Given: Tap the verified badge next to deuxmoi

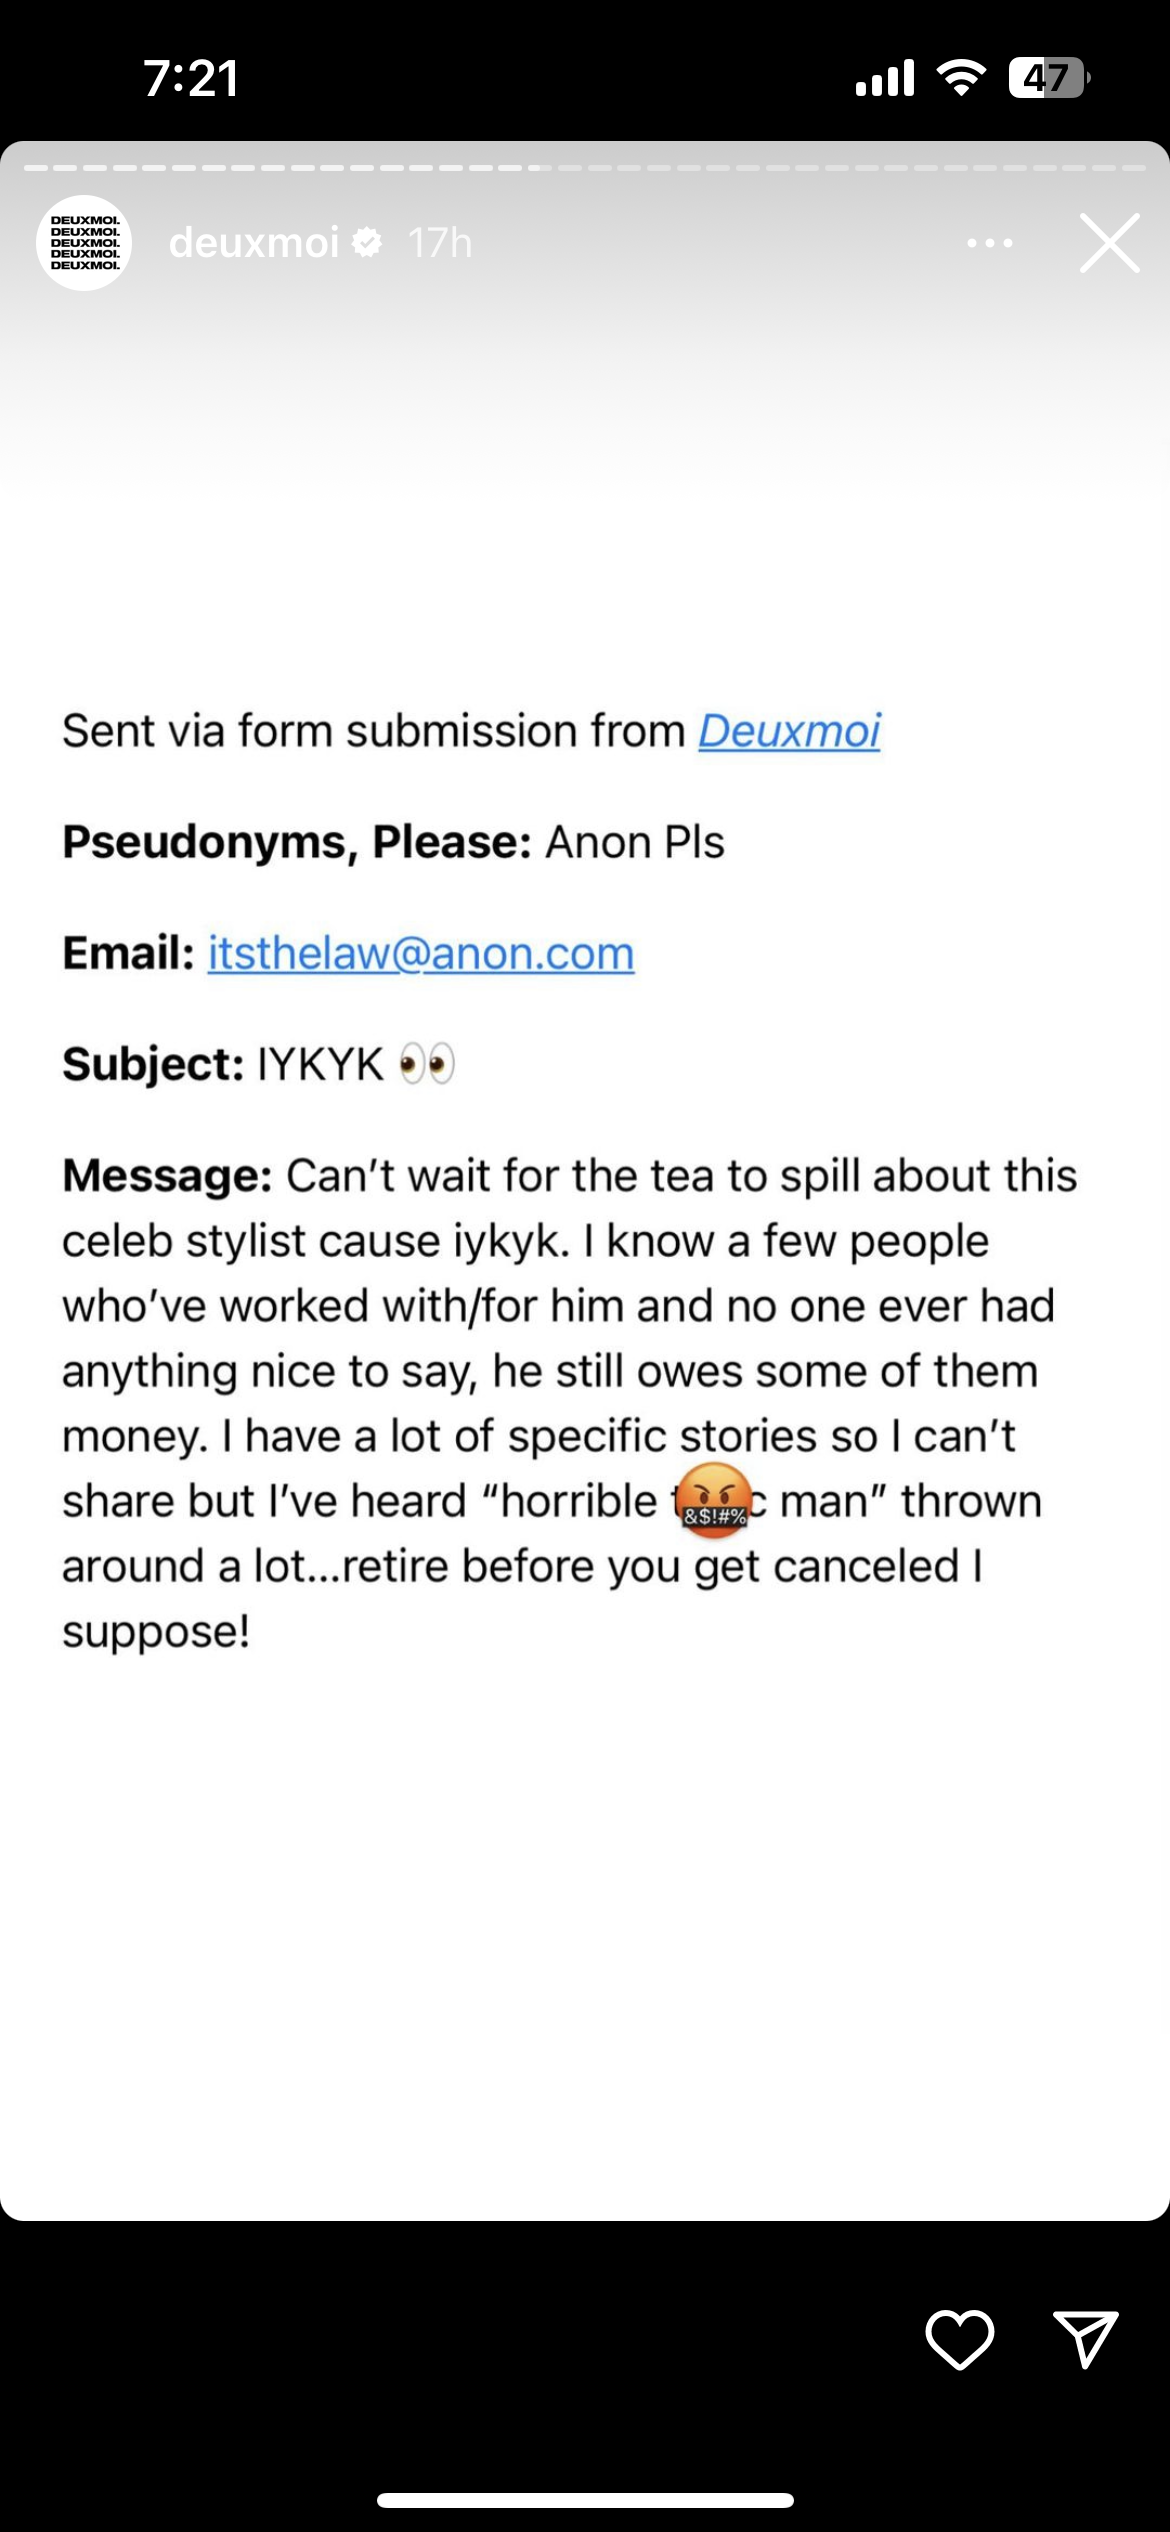Looking at the screenshot, I should click(368, 243).
